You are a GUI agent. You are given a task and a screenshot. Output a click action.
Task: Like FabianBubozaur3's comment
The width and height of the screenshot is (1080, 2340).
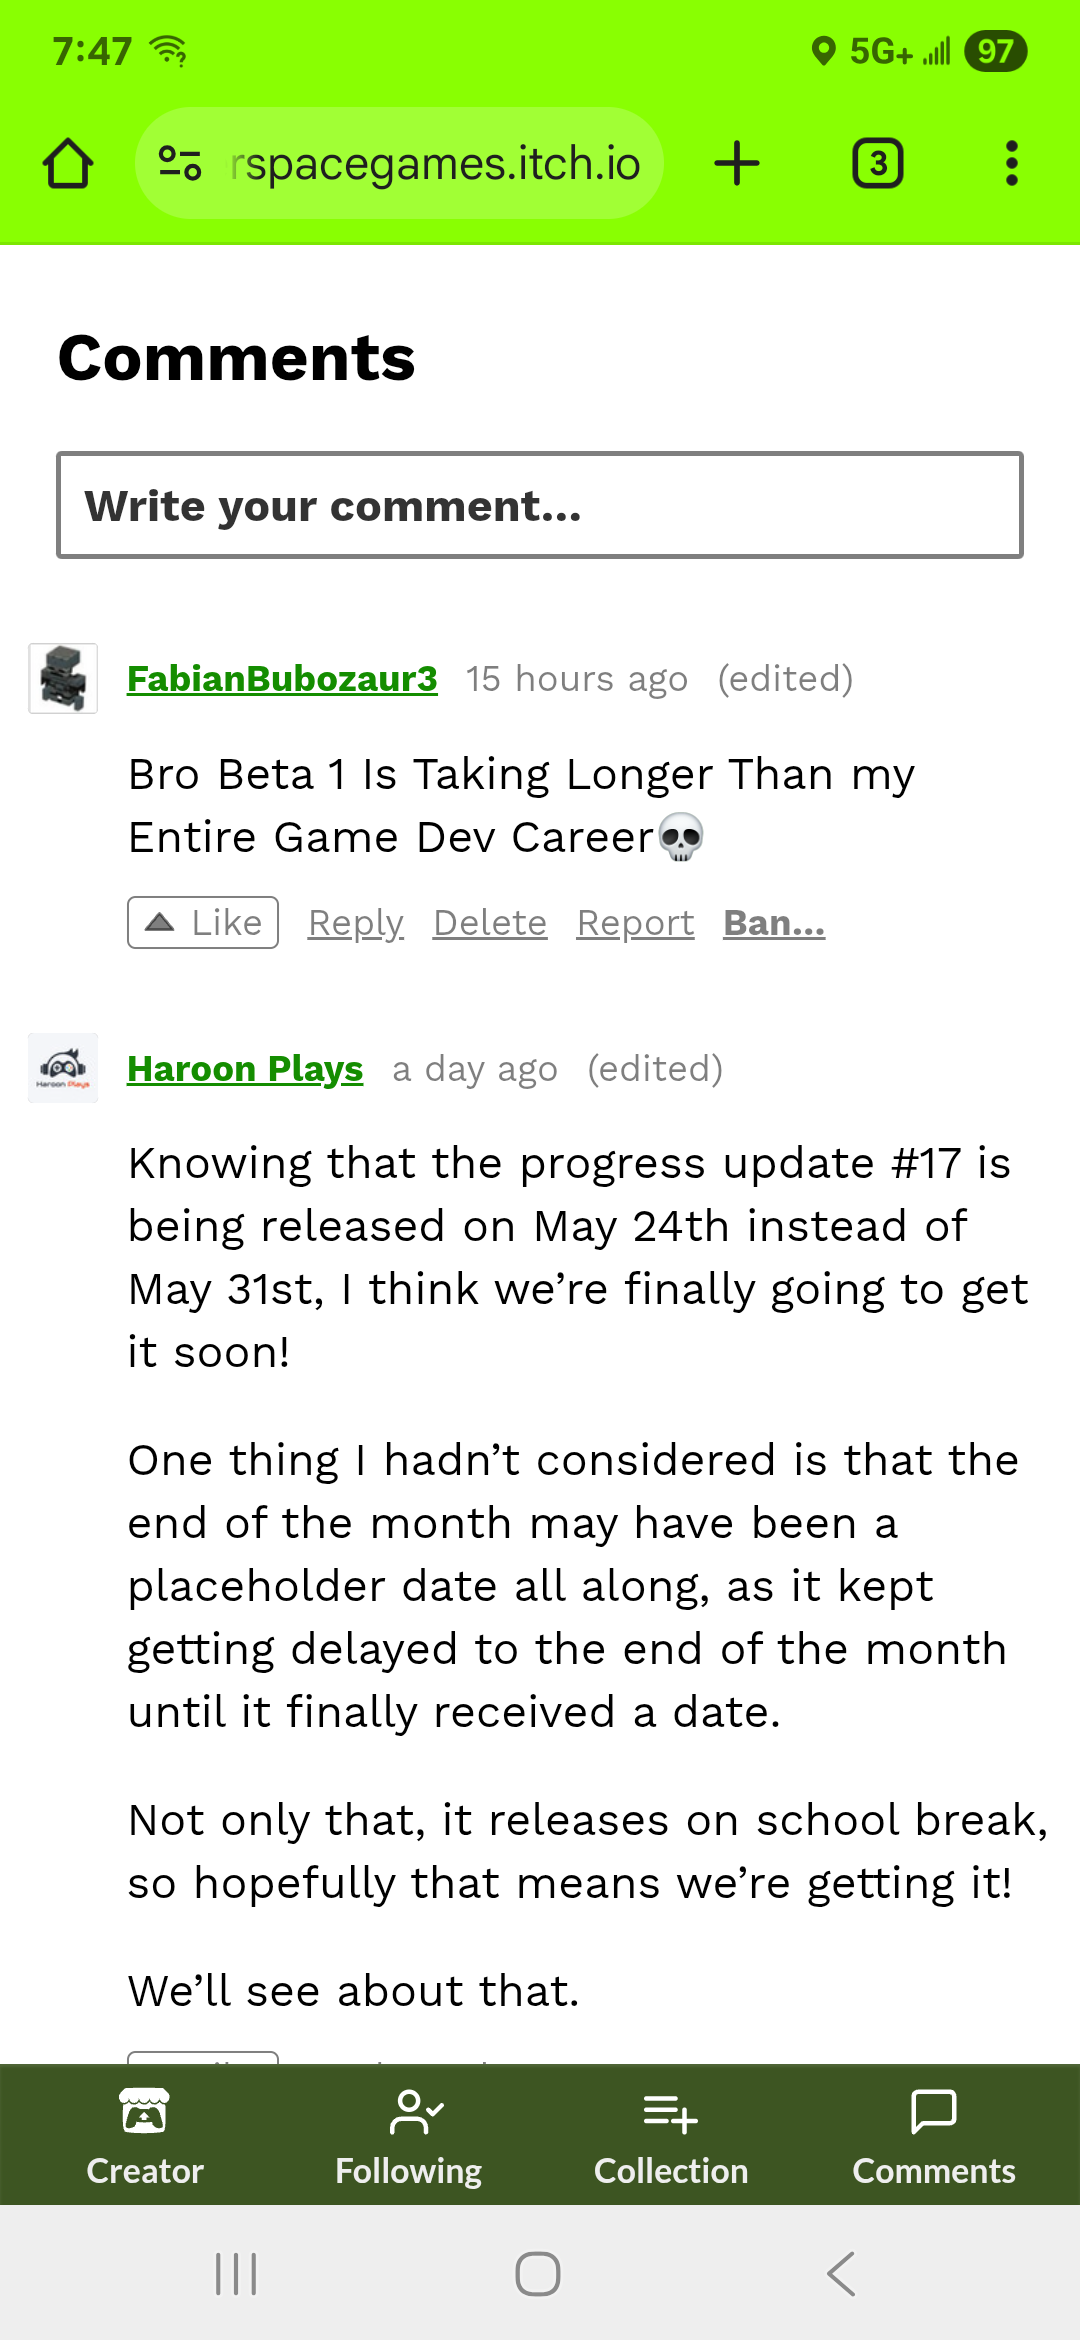coord(203,922)
